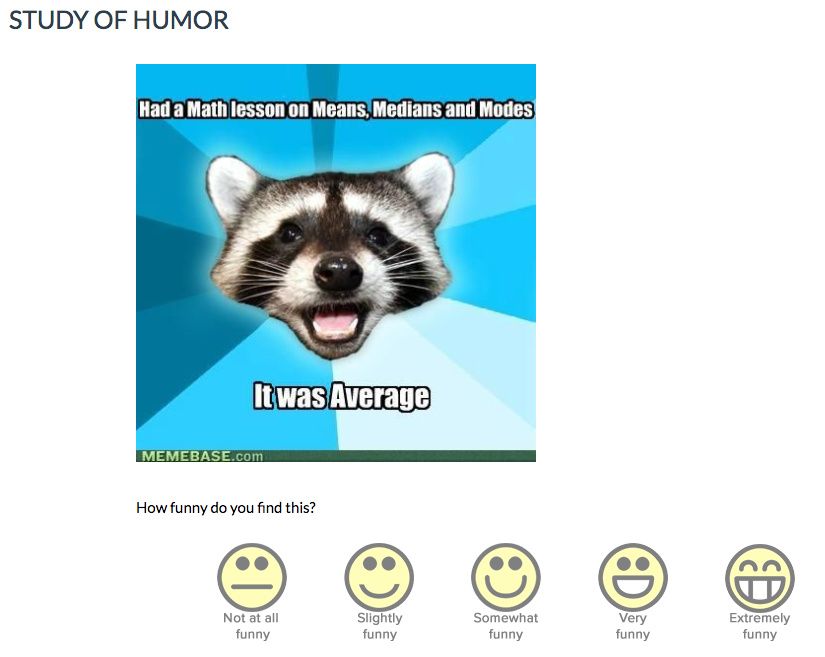Click the 'Means, Medians and Modes' caption
The height and width of the screenshot is (657, 825).
click(422, 109)
